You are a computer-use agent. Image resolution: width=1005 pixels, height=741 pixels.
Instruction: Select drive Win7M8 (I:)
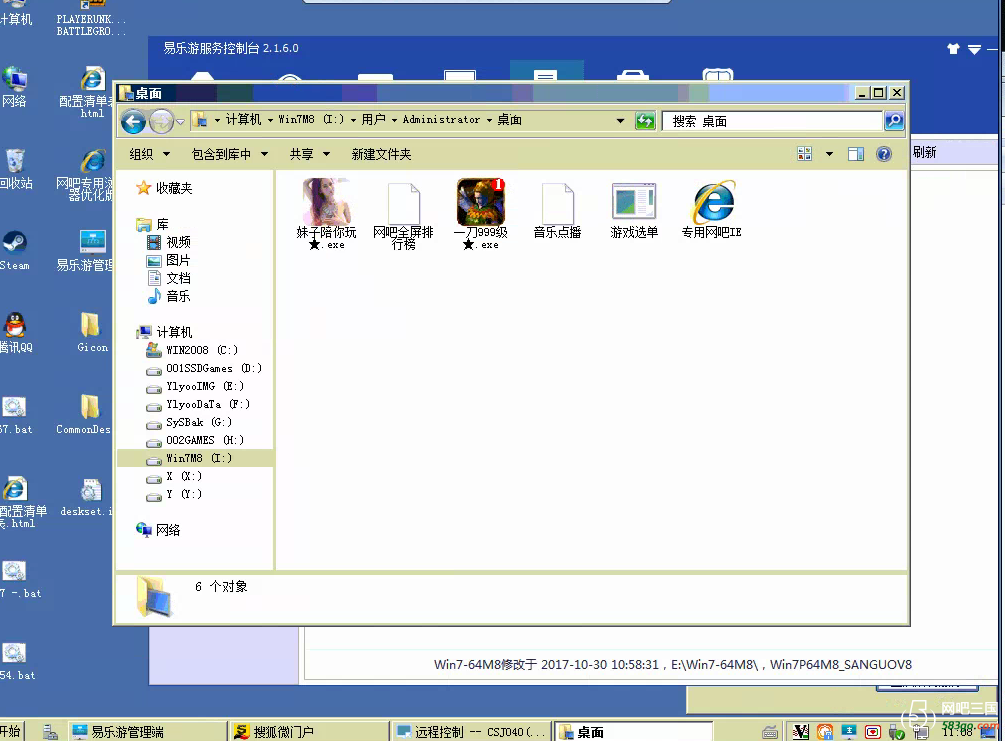pyautogui.click(x=196, y=458)
